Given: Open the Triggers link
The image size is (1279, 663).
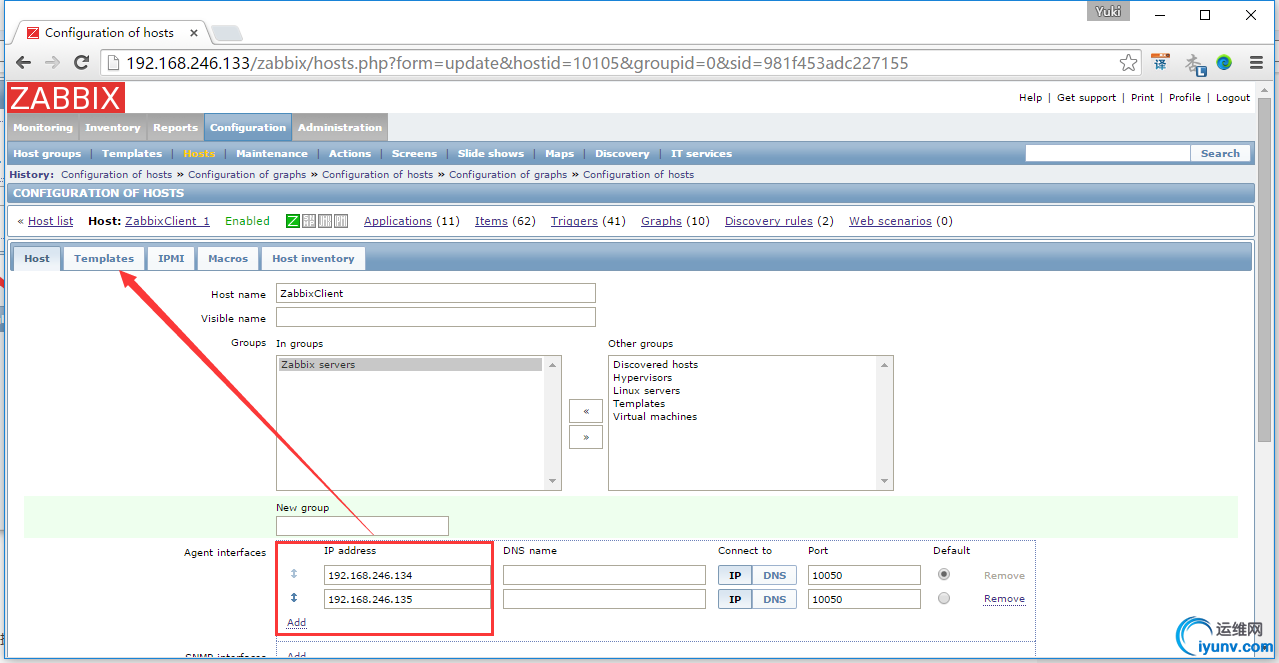Looking at the screenshot, I should [574, 221].
